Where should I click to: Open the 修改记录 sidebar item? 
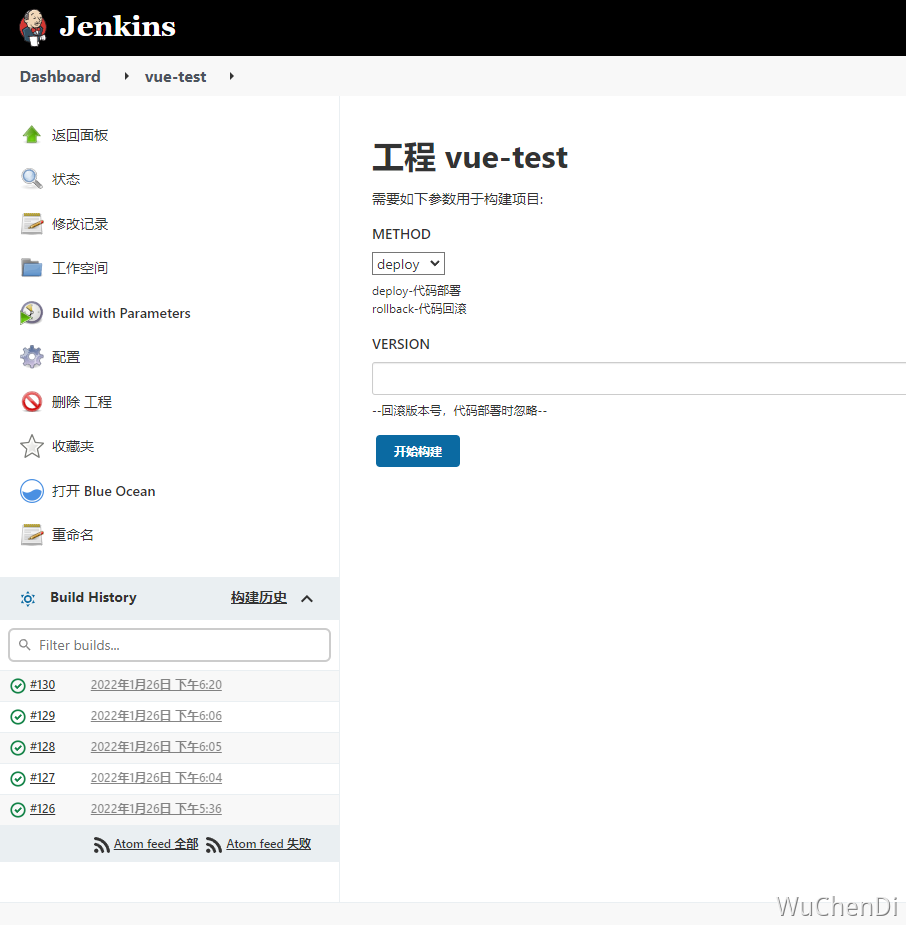(80, 224)
